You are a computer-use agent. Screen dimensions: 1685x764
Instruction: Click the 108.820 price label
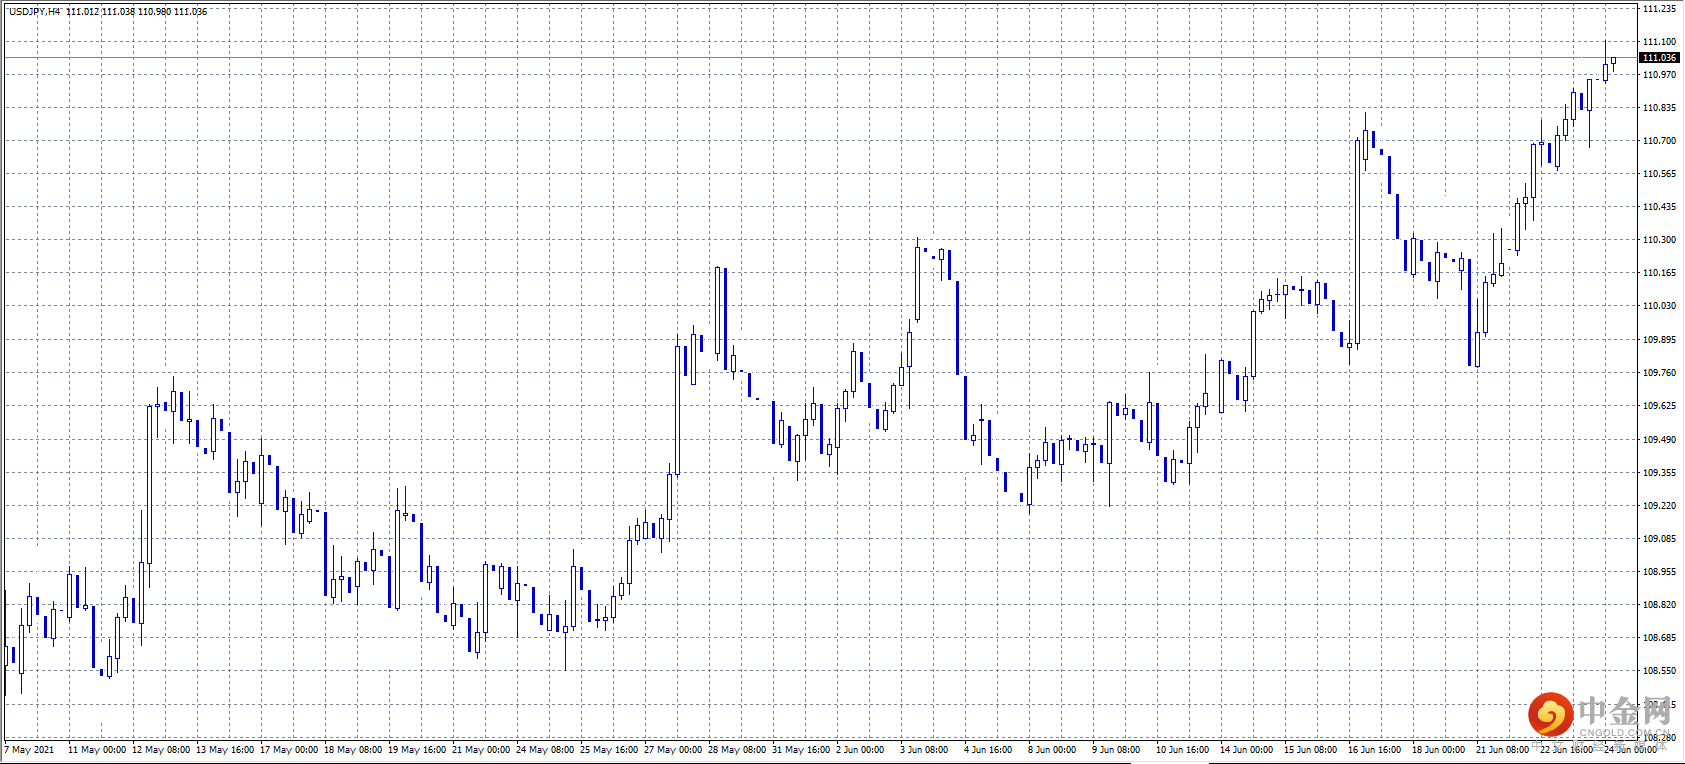1659,605
